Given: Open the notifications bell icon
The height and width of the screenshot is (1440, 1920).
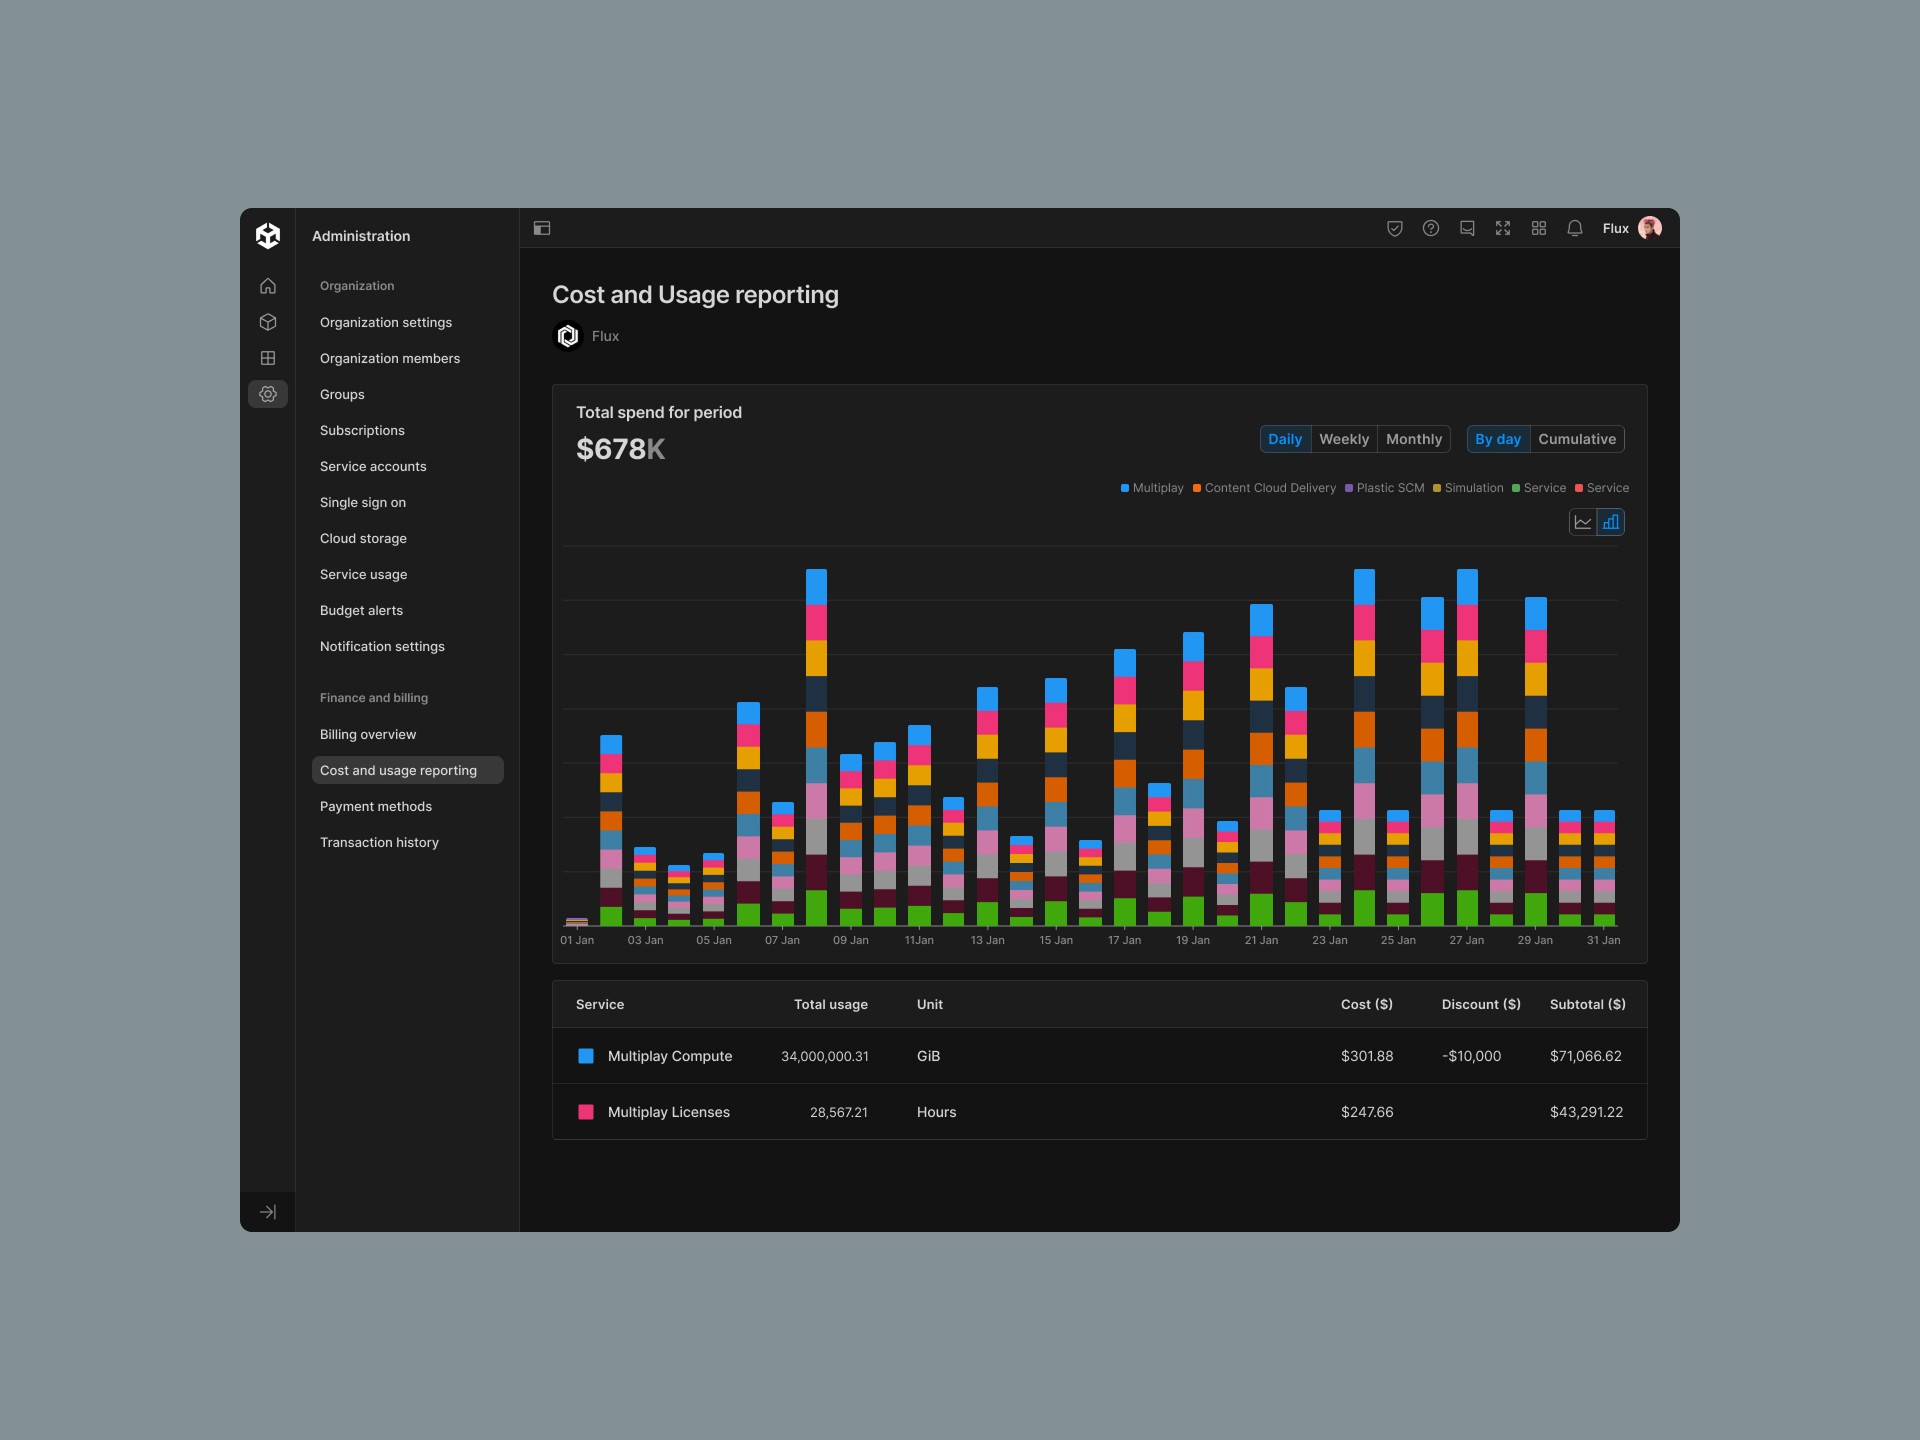Looking at the screenshot, I should pyautogui.click(x=1574, y=228).
